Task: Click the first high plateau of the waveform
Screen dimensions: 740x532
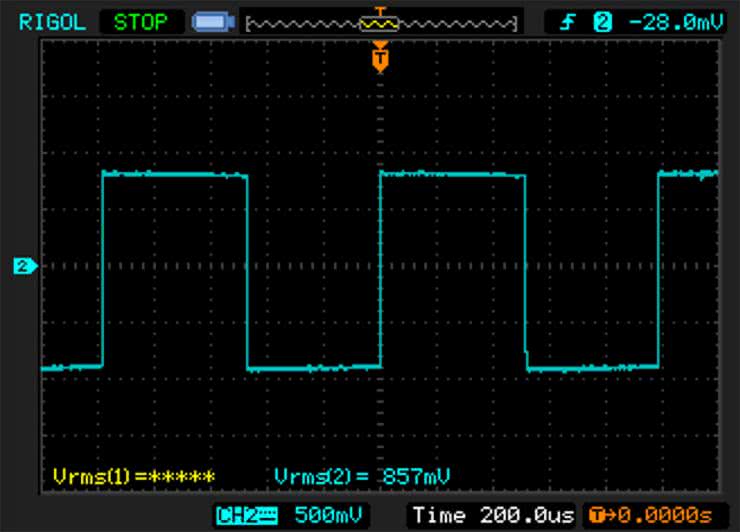Action: (x=175, y=175)
